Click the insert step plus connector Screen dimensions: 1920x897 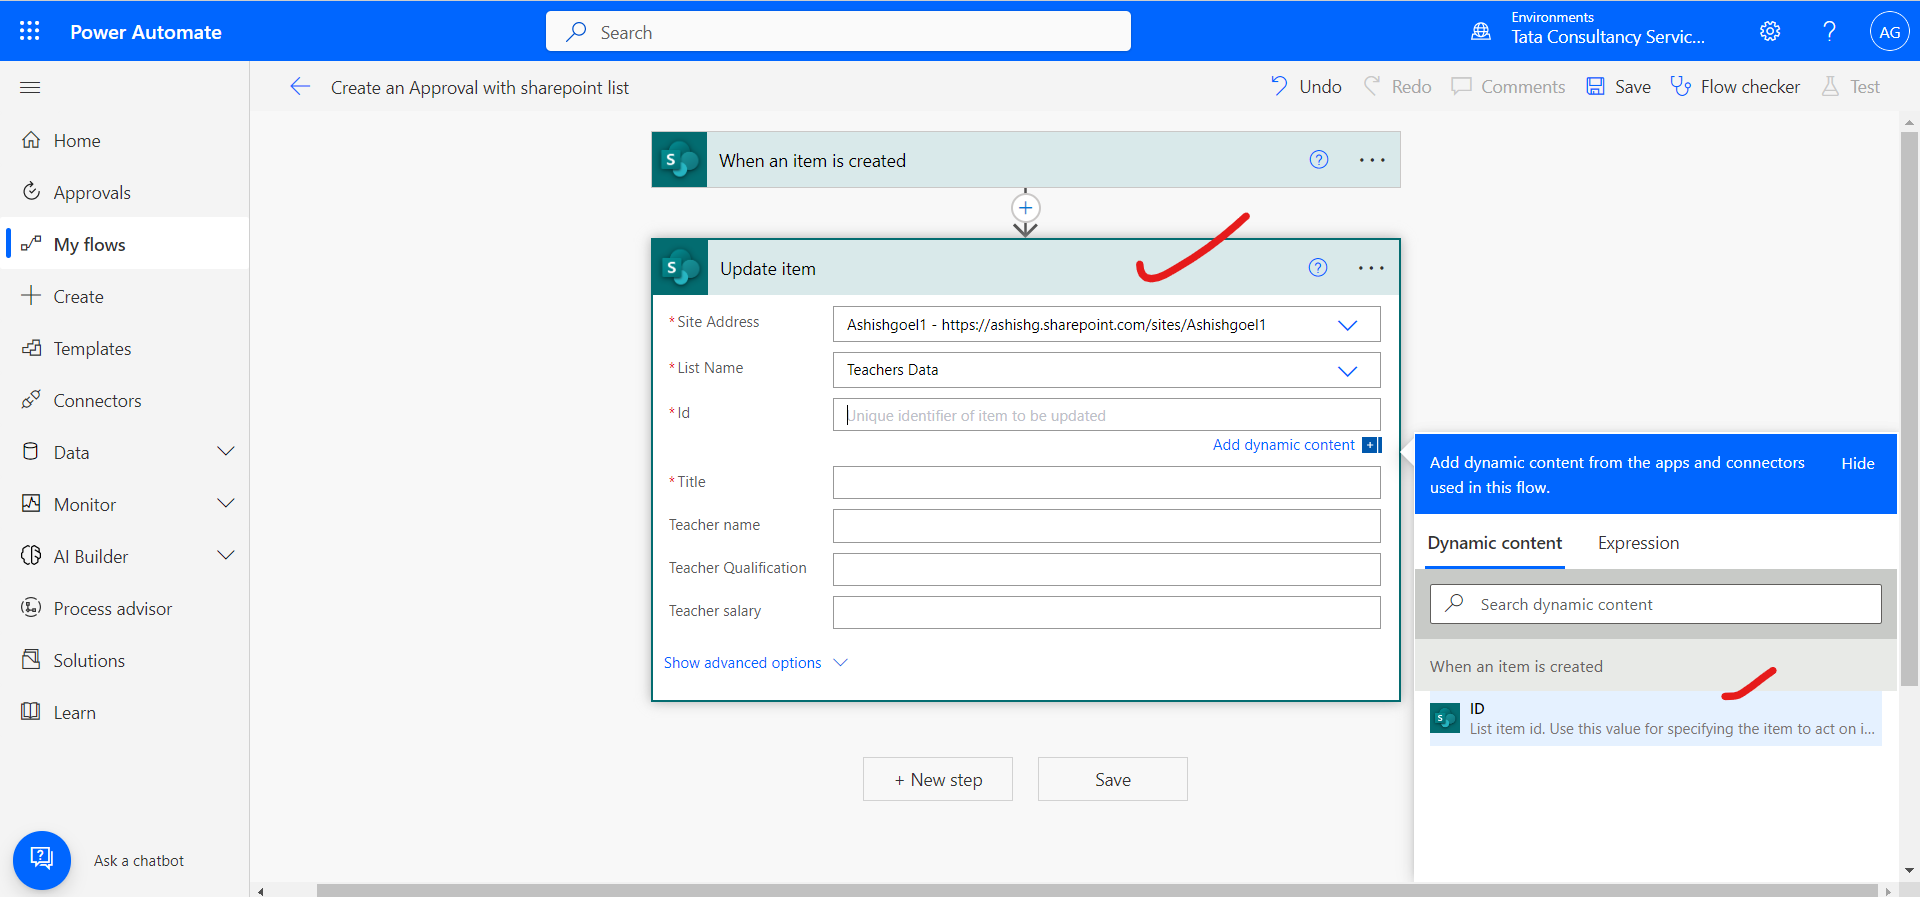pyautogui.click(x=1025, y=208)
